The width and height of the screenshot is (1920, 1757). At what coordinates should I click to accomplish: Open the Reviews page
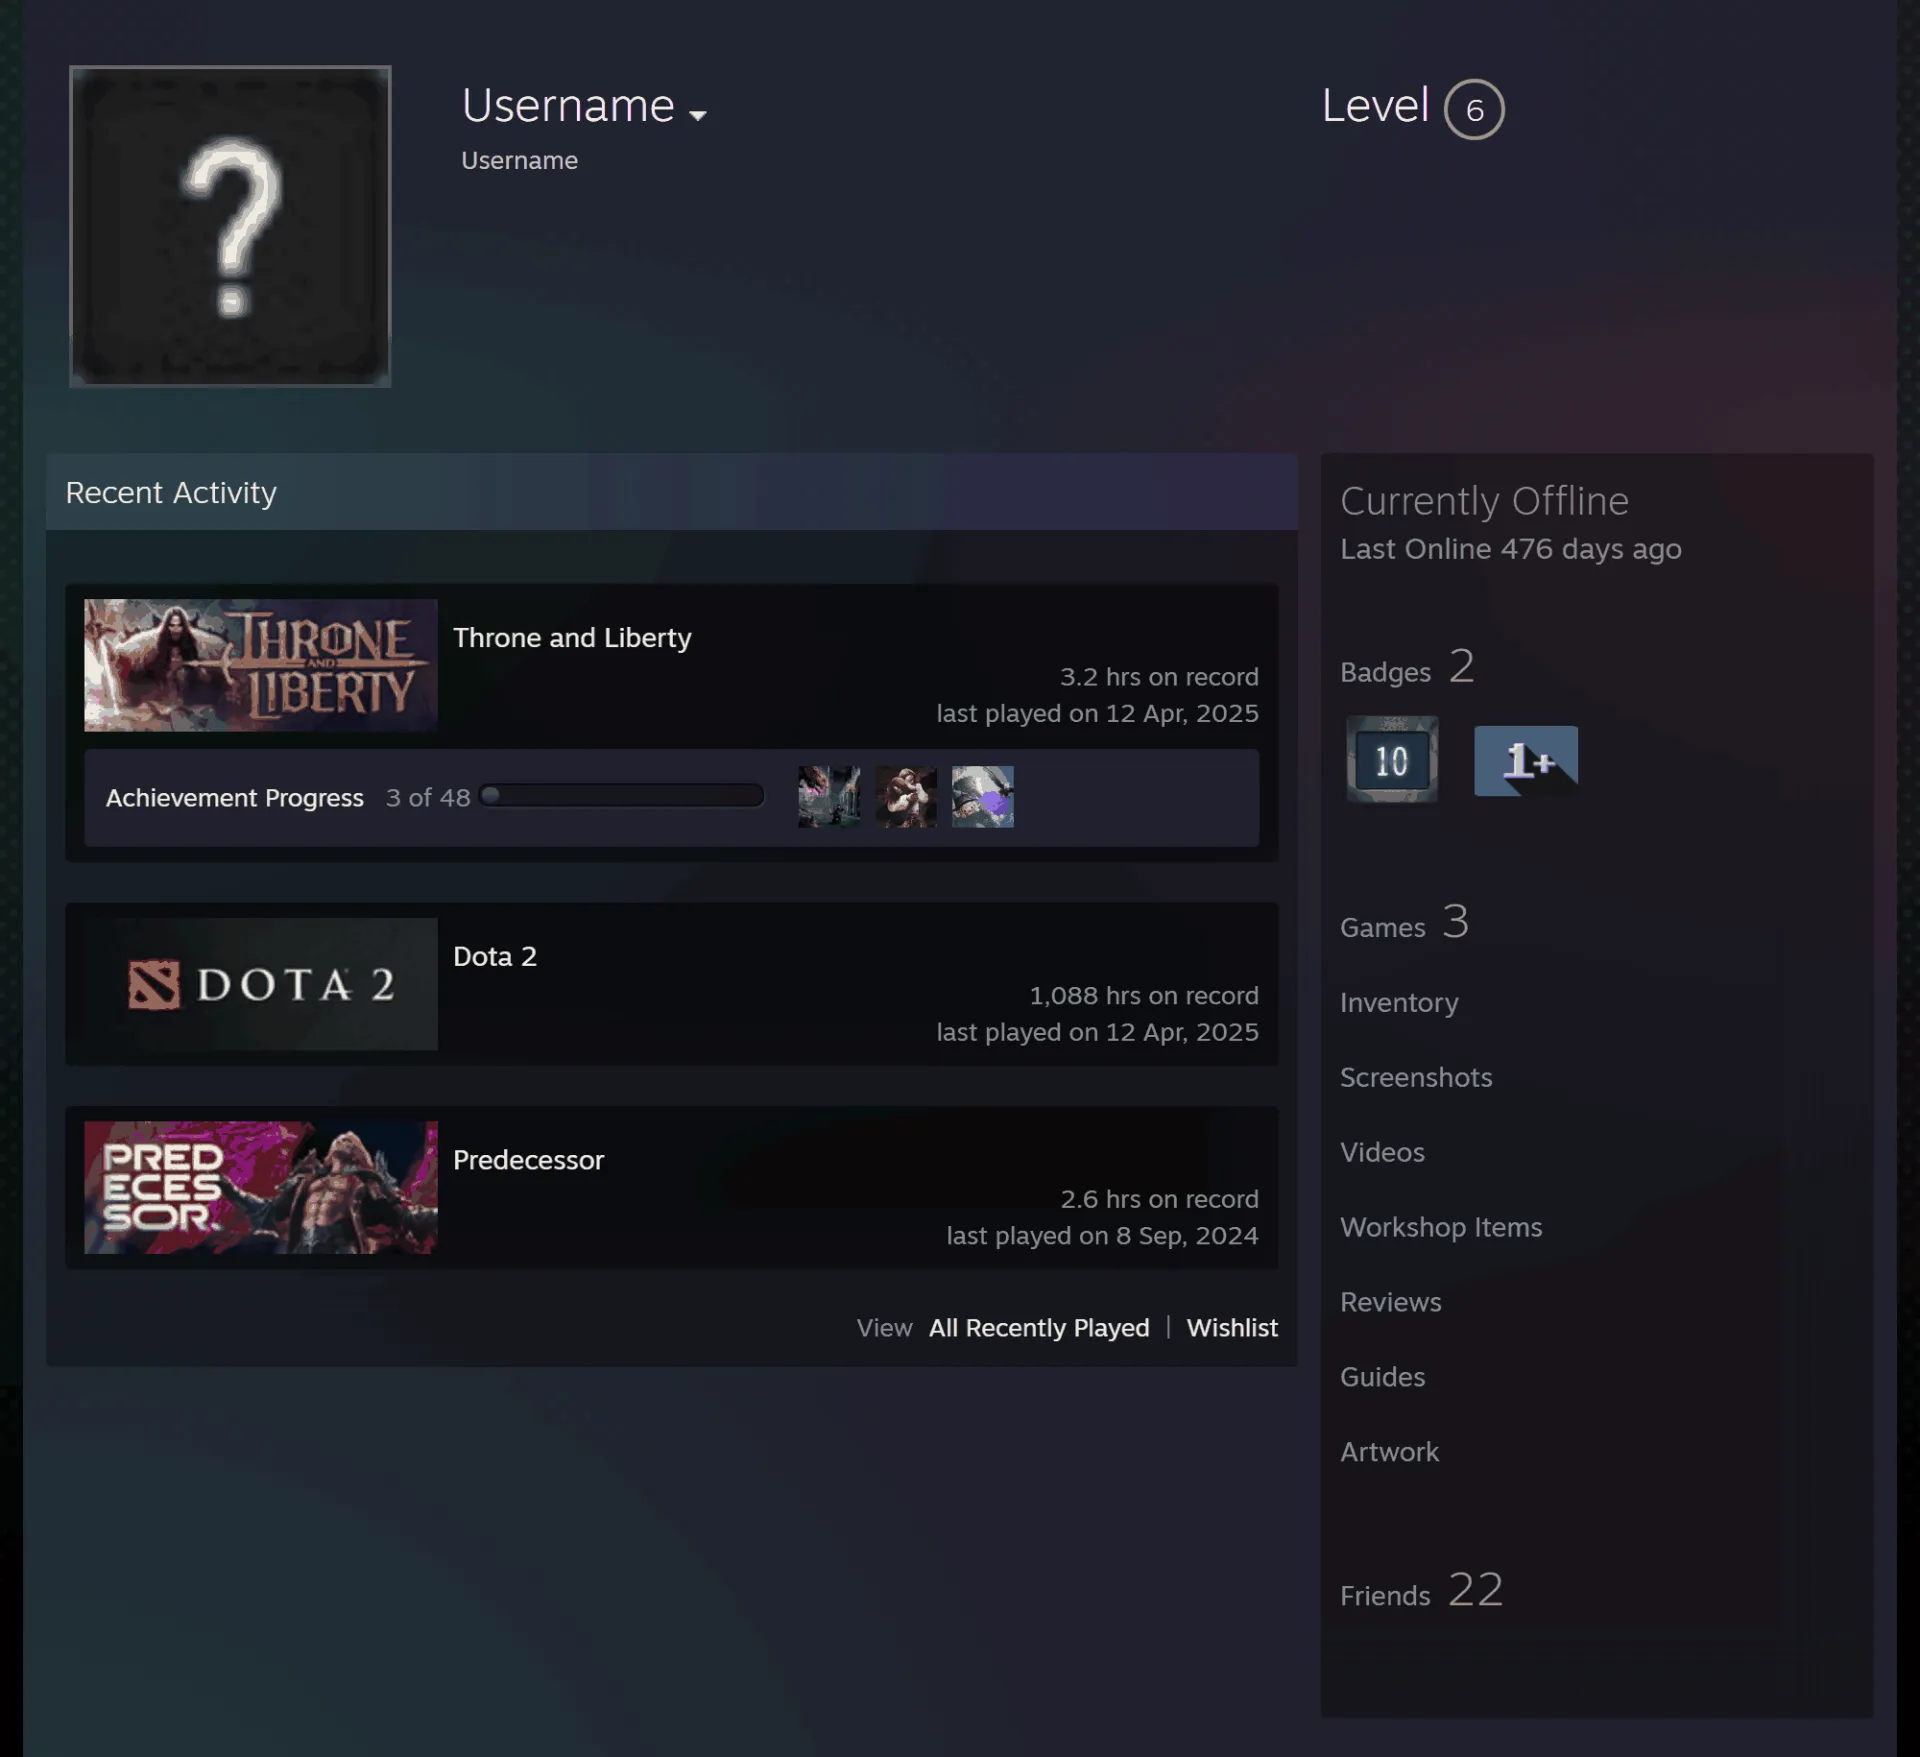[x=1391, y=1302]
